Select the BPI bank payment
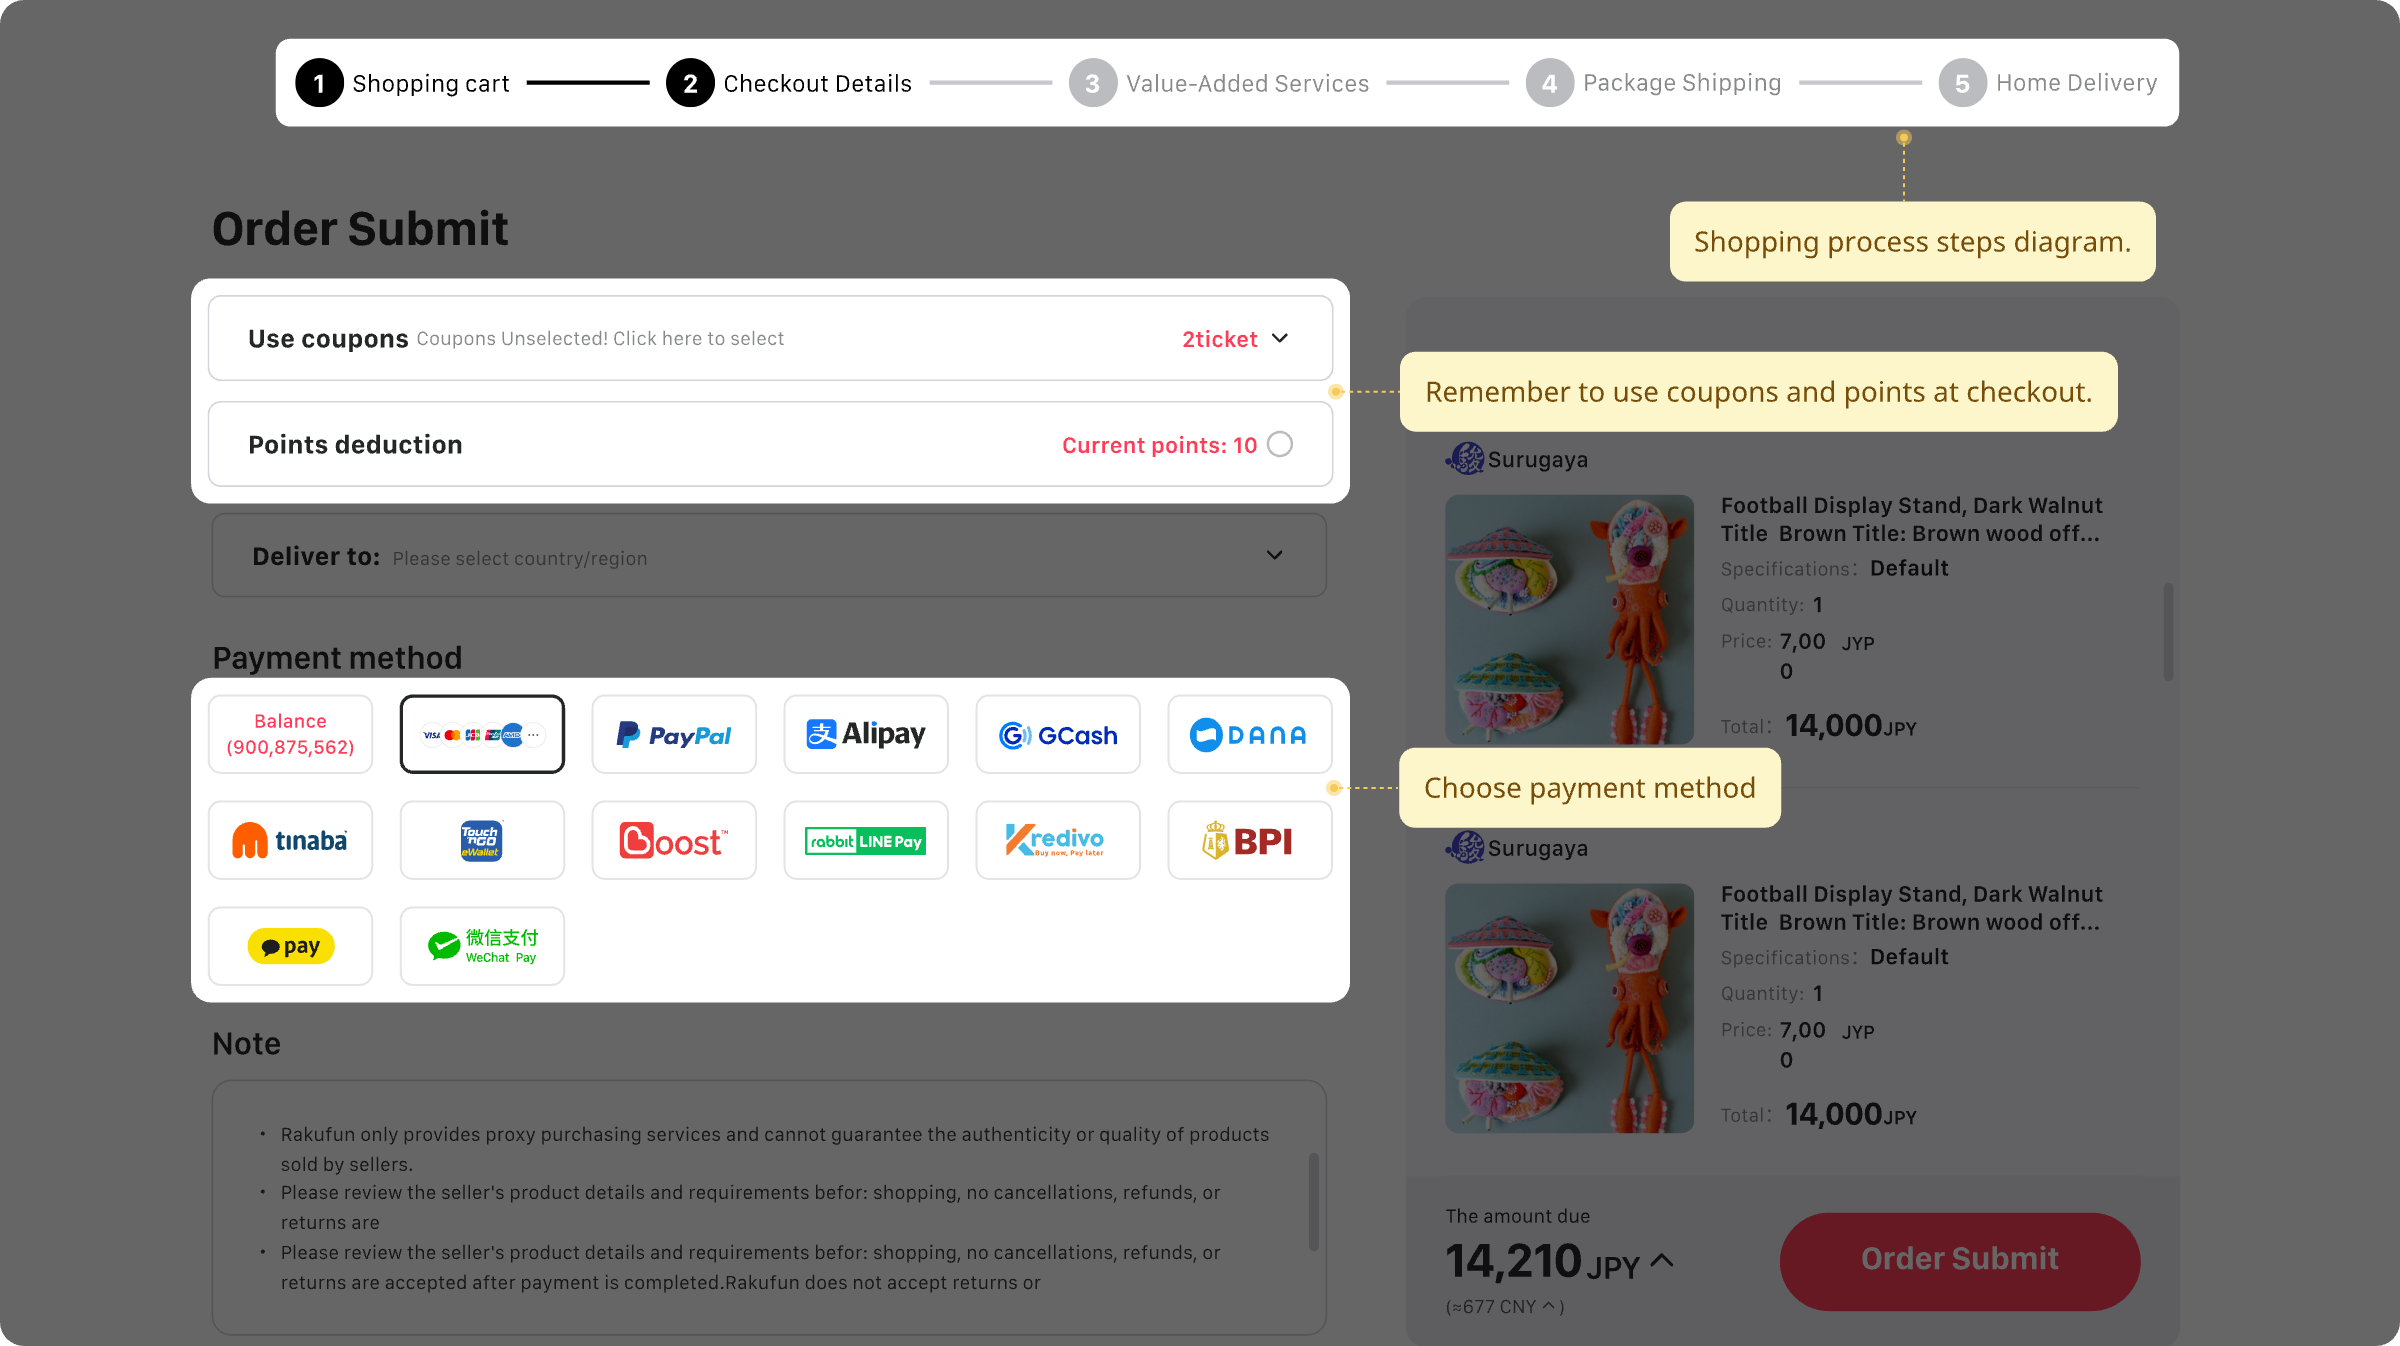The width and height of the screenshot is (2400, 1346). (1250, 841)
